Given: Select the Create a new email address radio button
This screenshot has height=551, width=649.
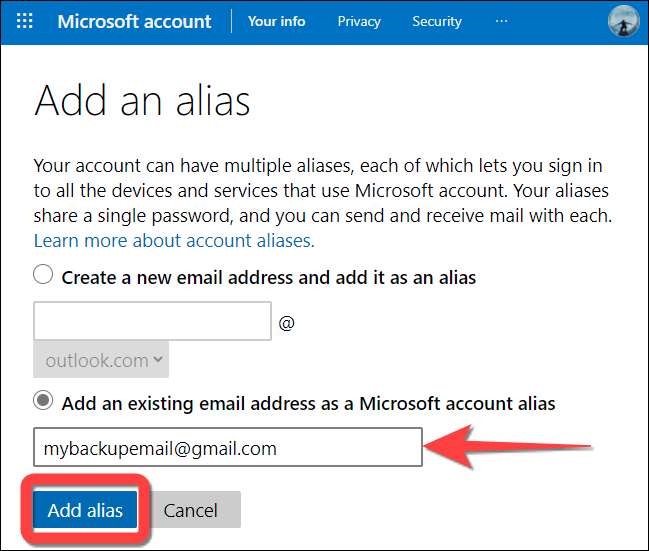Looking at the screenshot, I should pyautogui.click(x=43, y=276).
